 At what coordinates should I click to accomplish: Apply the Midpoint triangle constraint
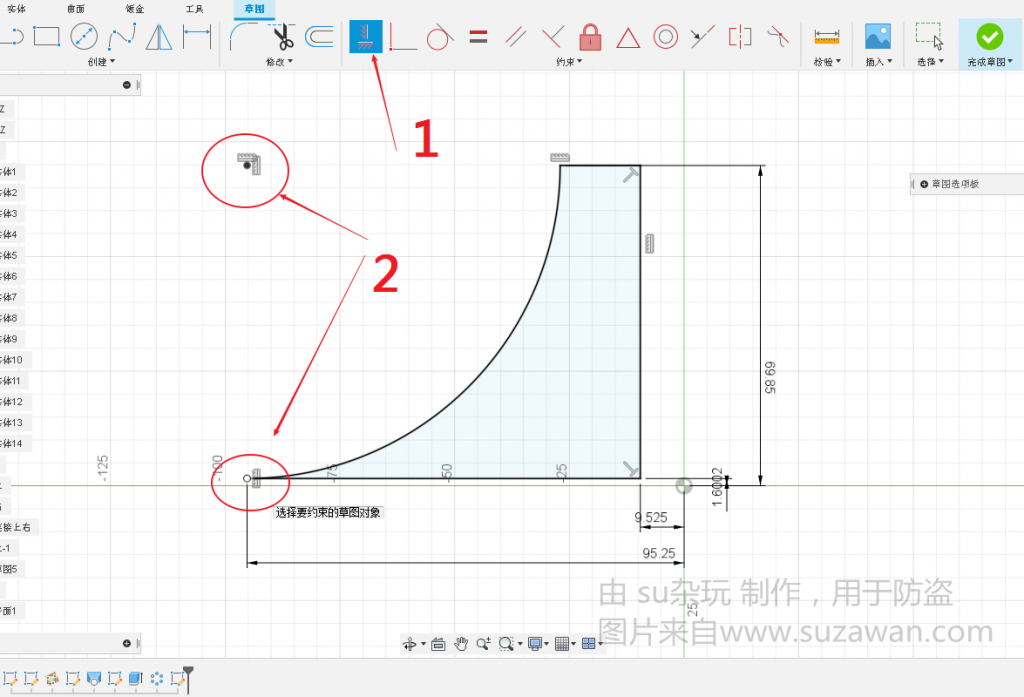(628, 38)
